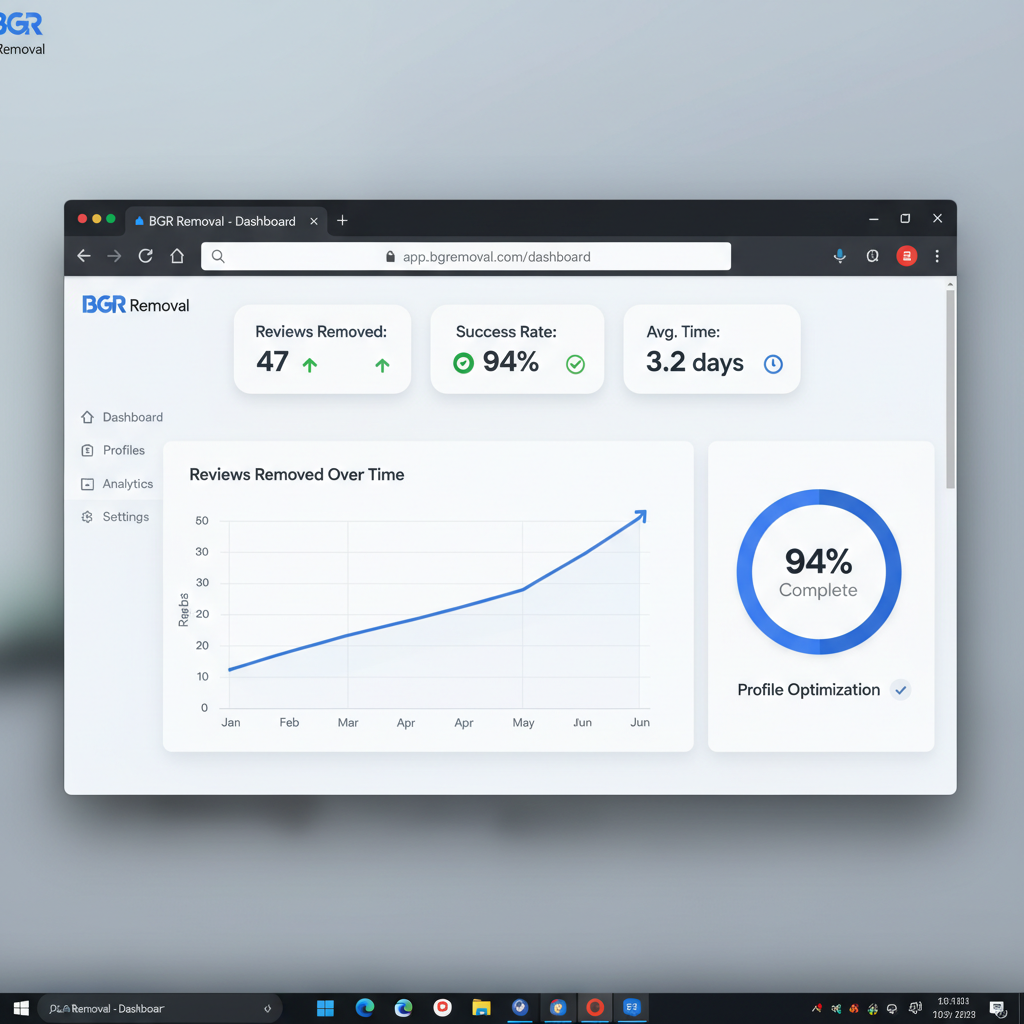Image resolution: width=1024 pixels, height=1024 pixels.
Task: Click the Reviews Removed Over Time heading
Action: [296, 475]
